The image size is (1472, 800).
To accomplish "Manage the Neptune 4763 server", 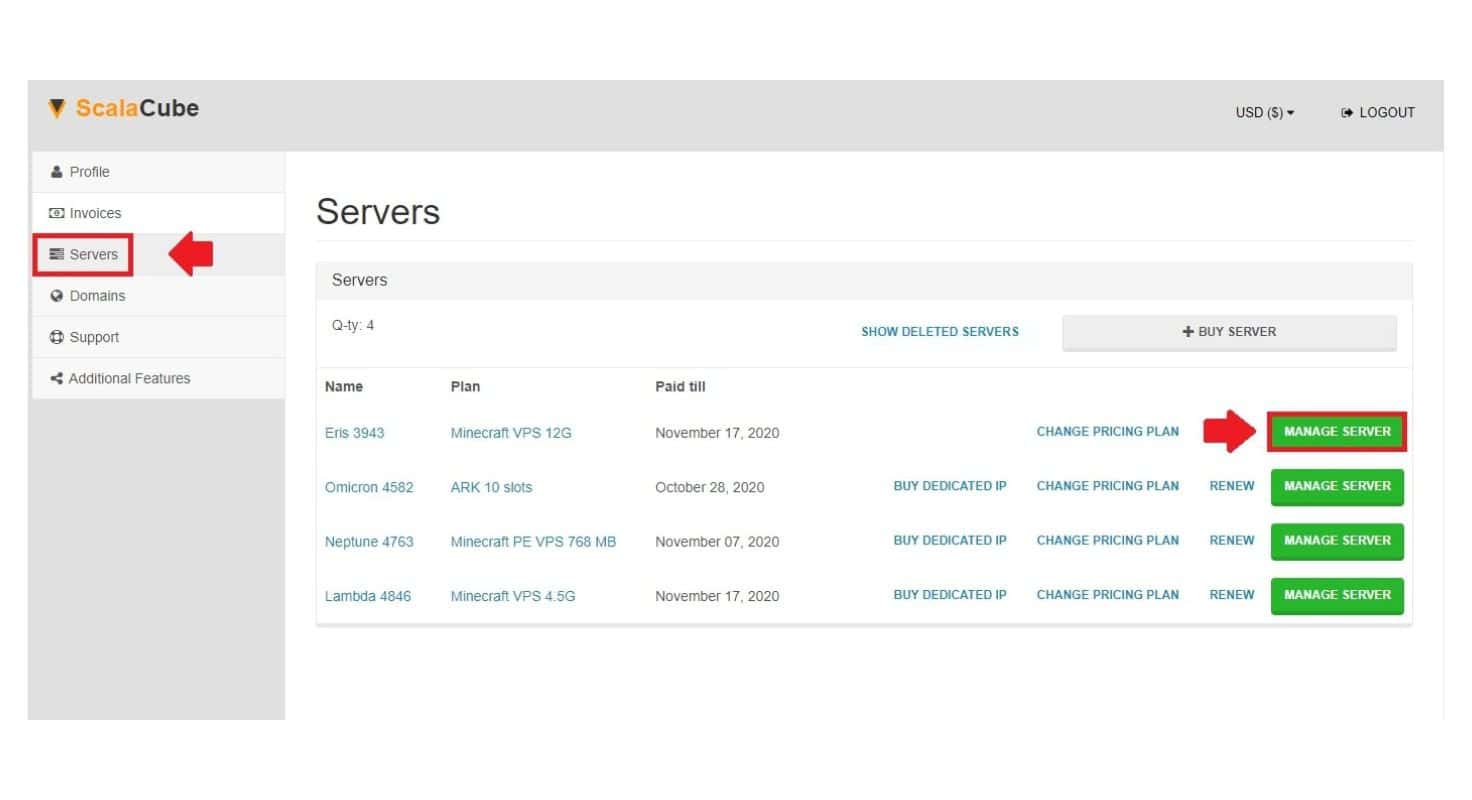I will pyautogui.click(x=1337, y=541).
